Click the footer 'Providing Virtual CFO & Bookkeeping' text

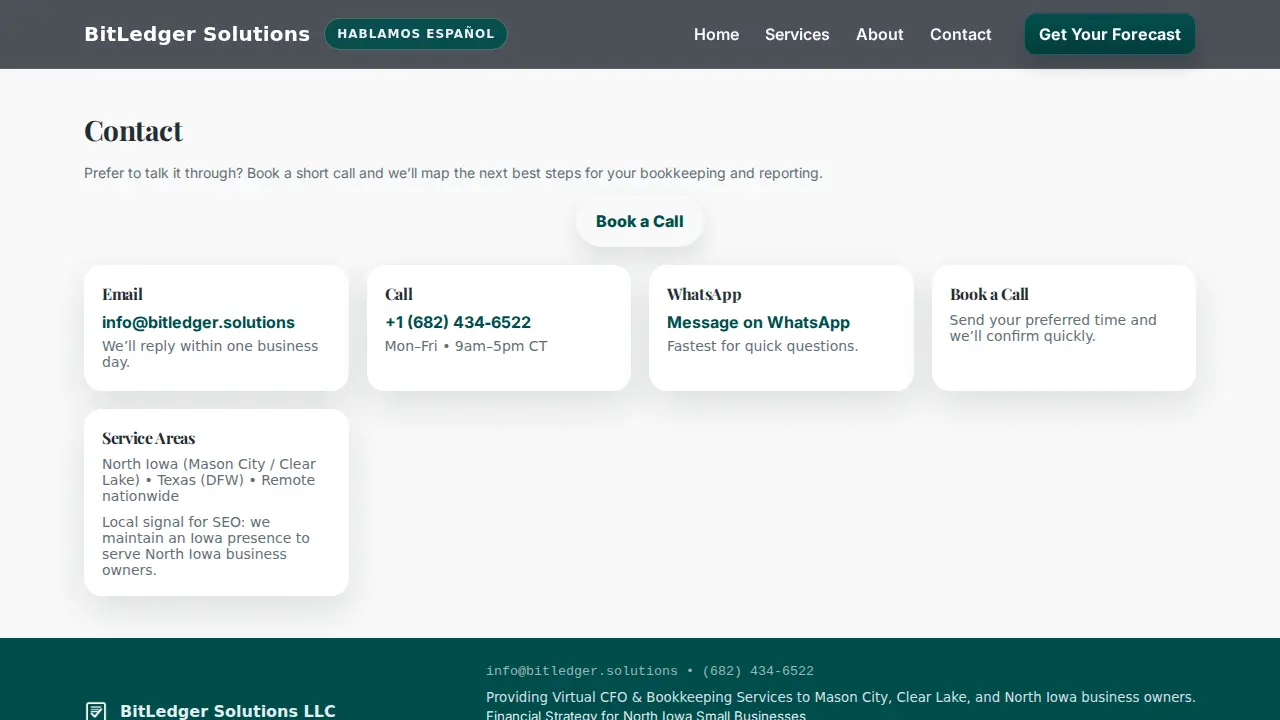coord(840,697)
